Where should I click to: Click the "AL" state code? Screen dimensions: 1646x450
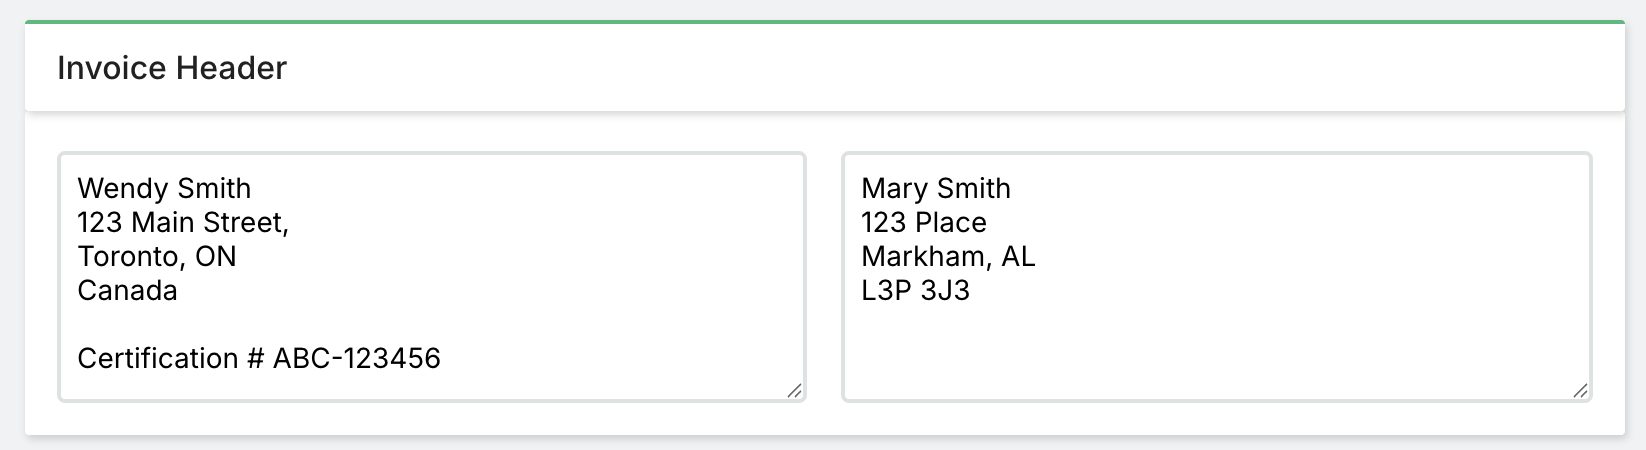tap(1018, 257)
